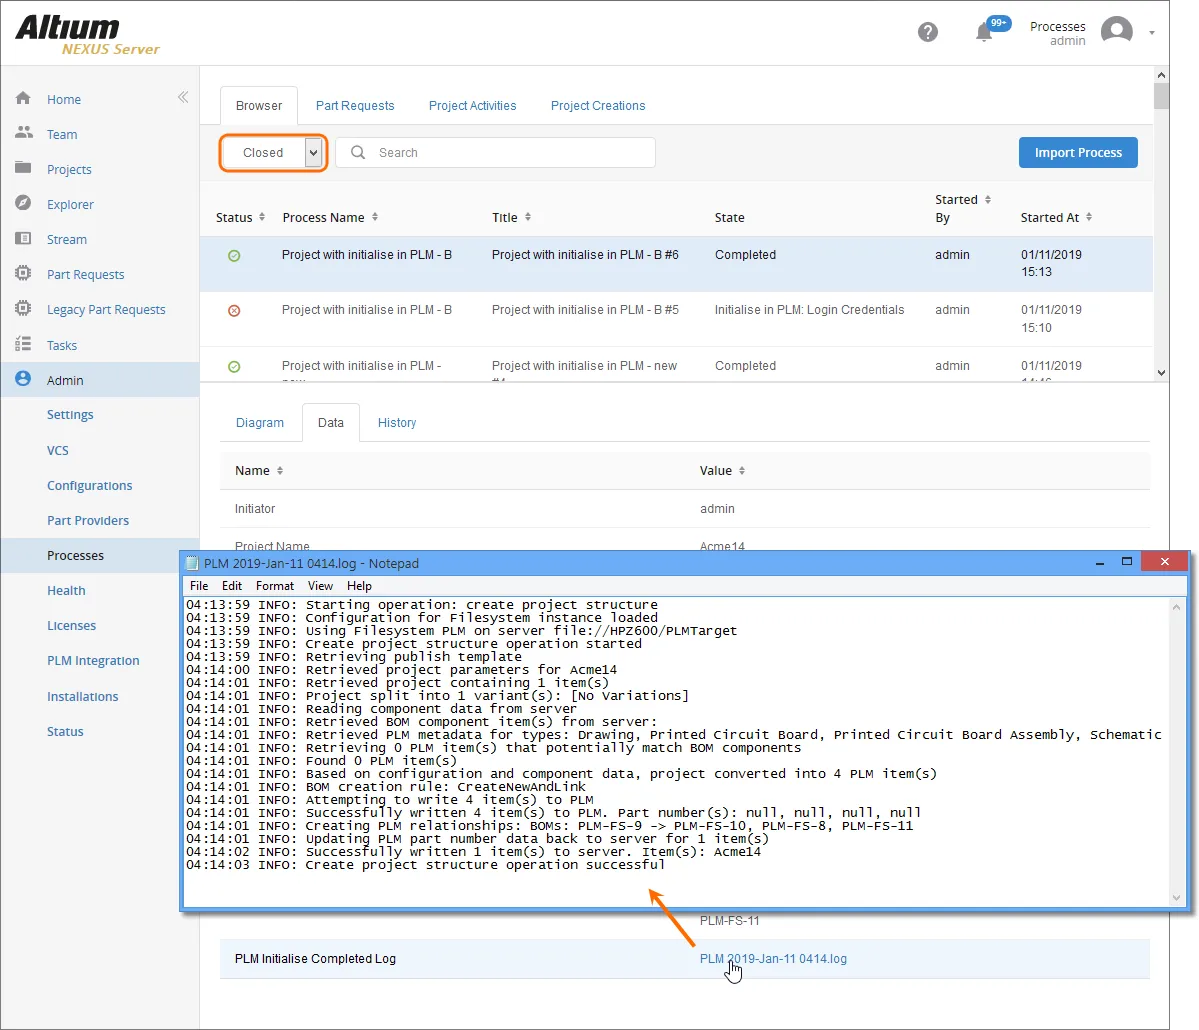Viewport: 1199px width, 1030px height.
Task: Sort by Started At column arrows
Action: click(1089, 217)
